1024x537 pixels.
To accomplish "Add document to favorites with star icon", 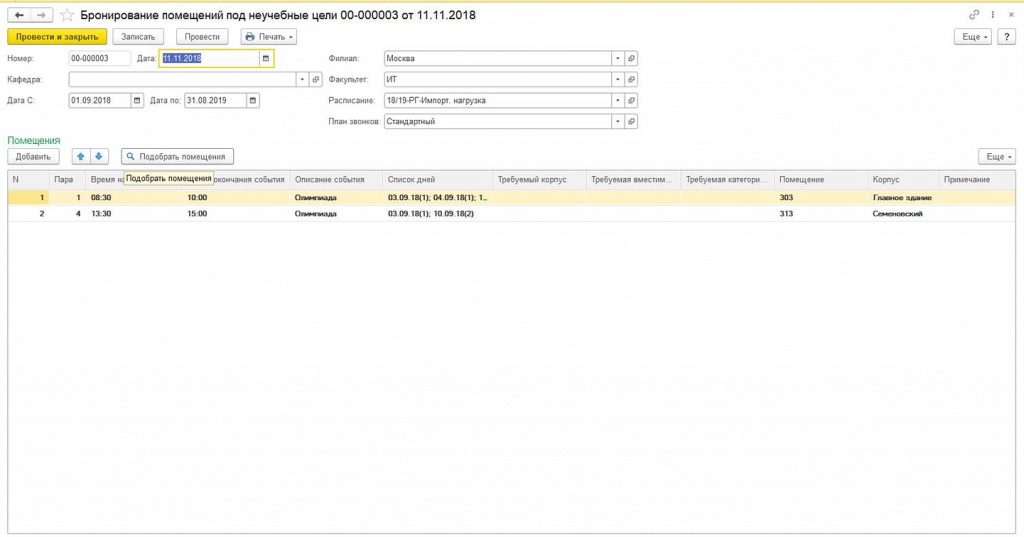I will (x=67, y=15).
